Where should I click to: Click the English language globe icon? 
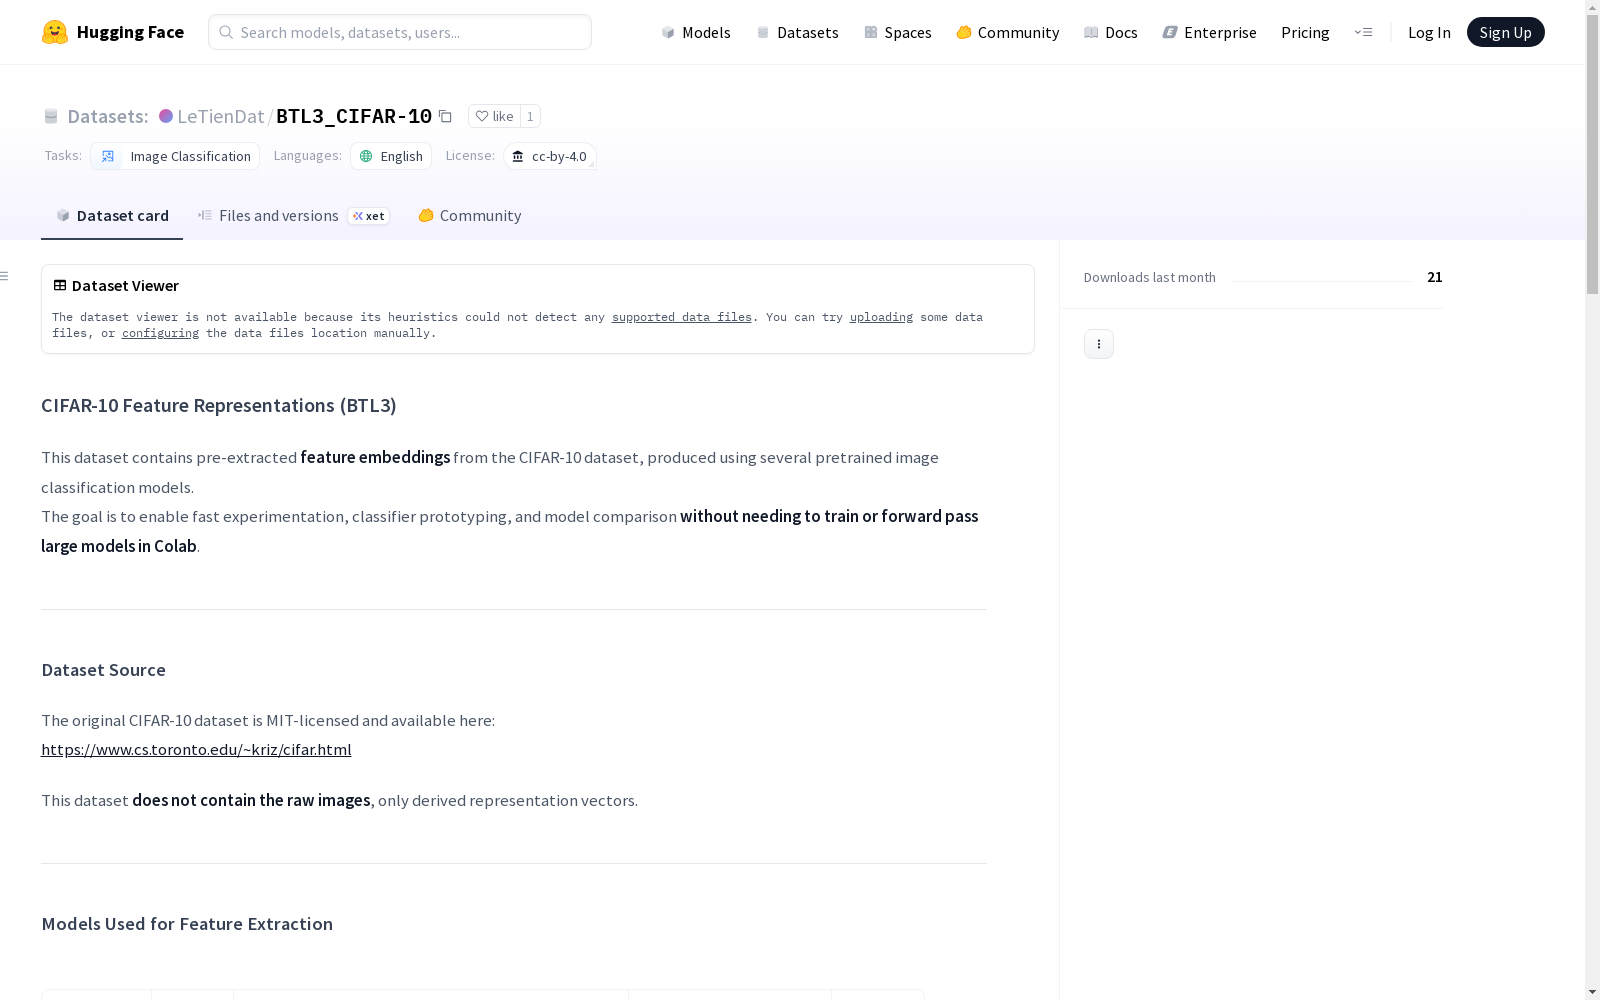[x=366, y=156]
